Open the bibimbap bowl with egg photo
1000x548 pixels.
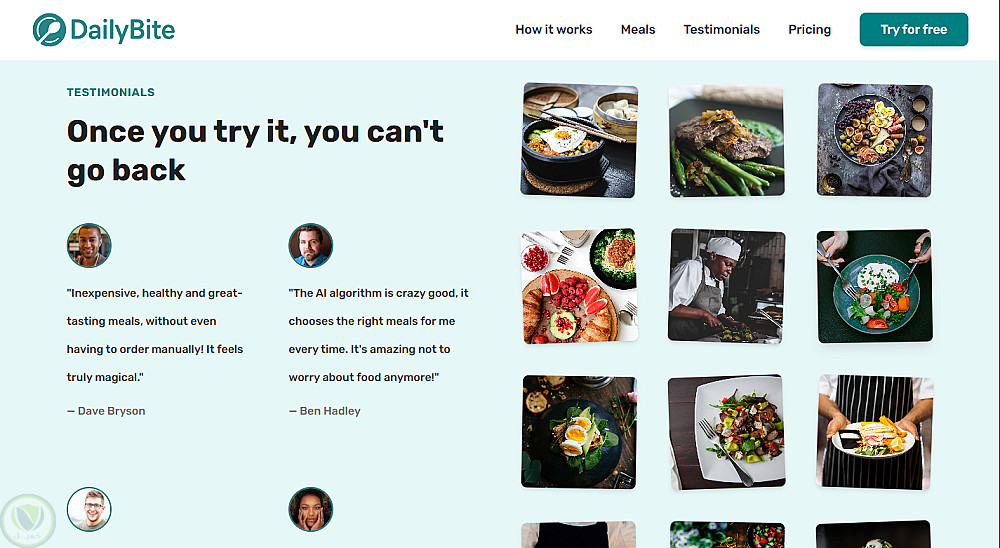(x=579, y=140)
